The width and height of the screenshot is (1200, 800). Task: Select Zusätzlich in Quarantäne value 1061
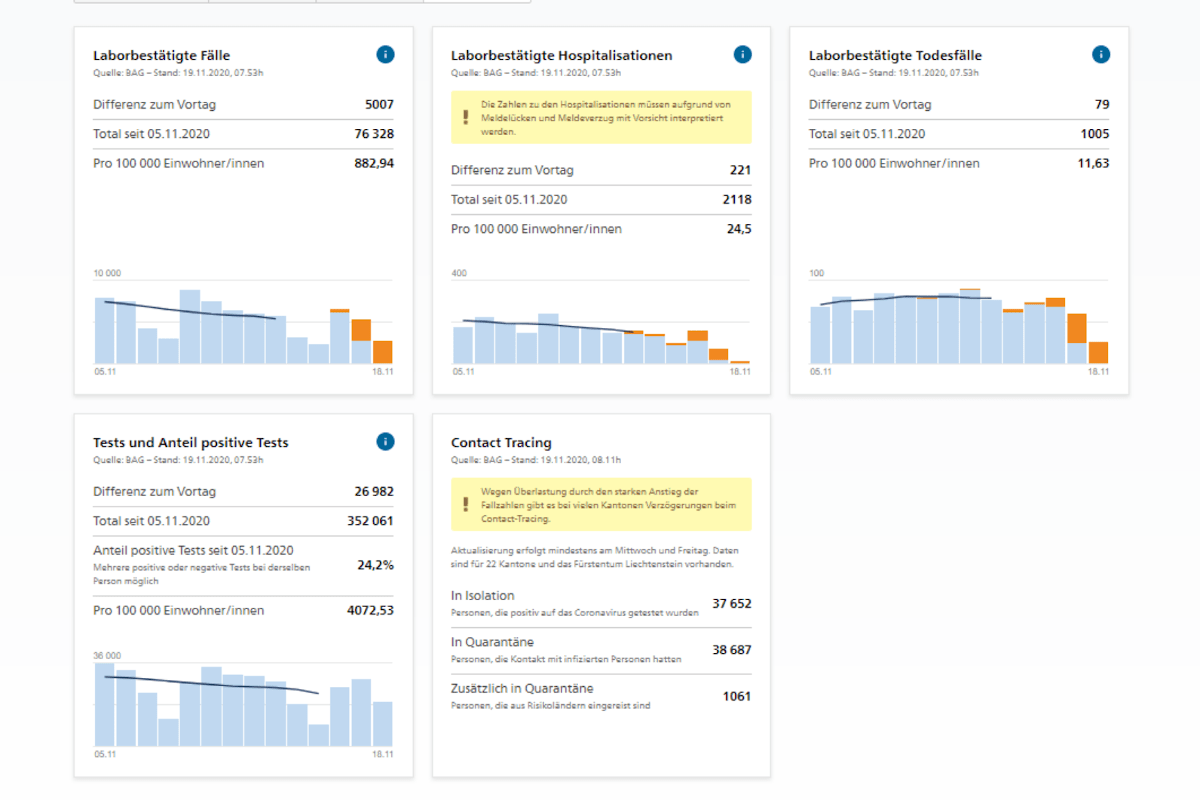point(737,697)
